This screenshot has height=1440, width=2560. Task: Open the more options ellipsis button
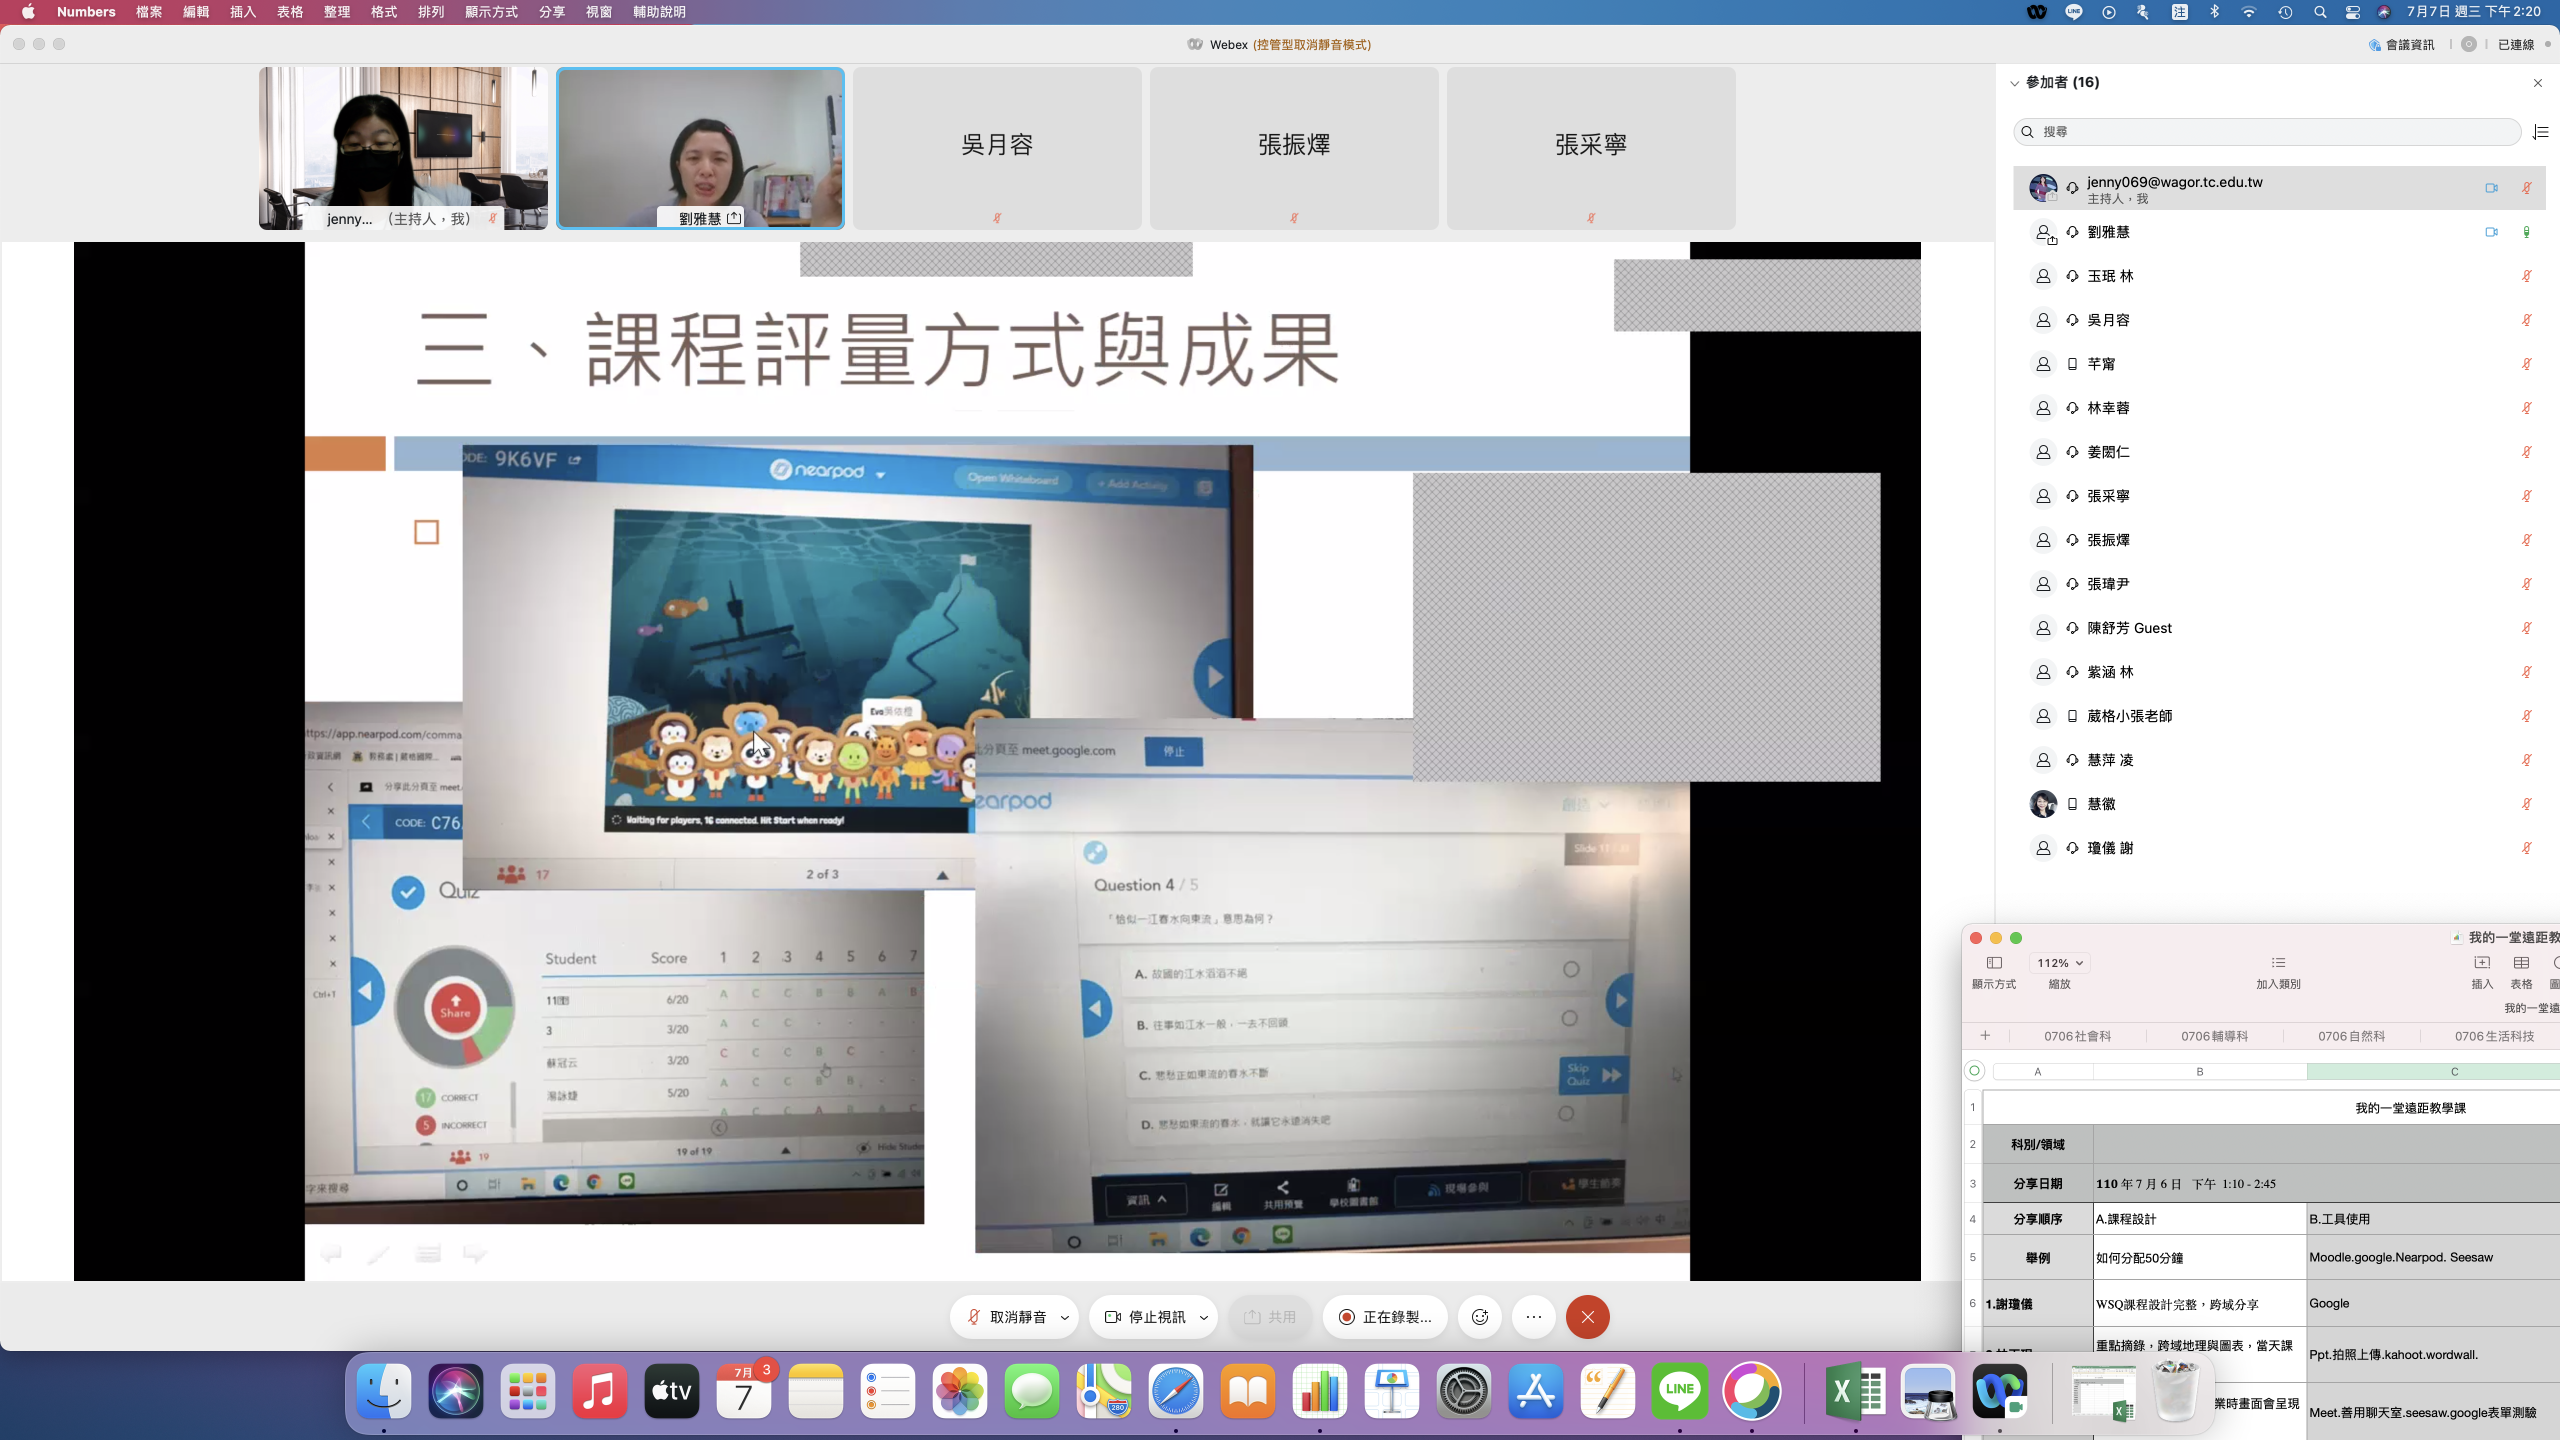pyautogui.click(x=1534, y=1317)
